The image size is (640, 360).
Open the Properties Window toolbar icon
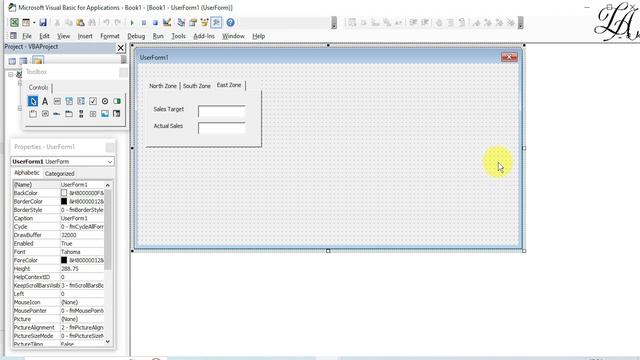tap(193, 23)
